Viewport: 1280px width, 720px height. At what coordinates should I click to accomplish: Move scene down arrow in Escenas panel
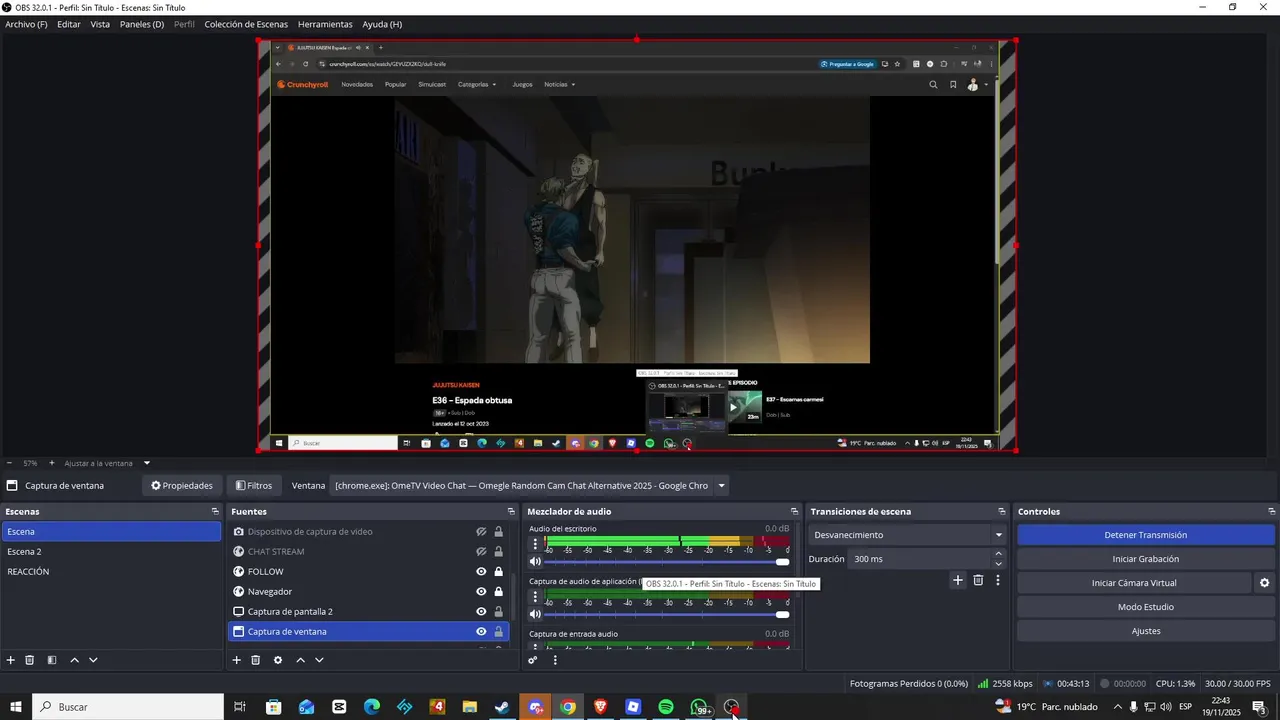tap(93, 660)
